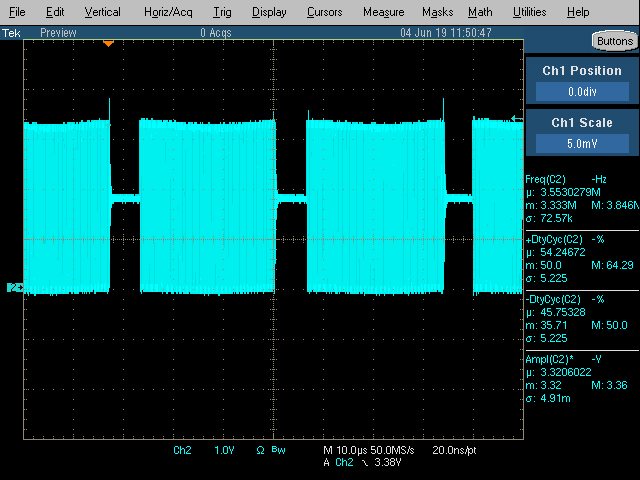Viewport: 640px width, 480px height.
Task: Open the Utilities menu
Action: point(529,12)
